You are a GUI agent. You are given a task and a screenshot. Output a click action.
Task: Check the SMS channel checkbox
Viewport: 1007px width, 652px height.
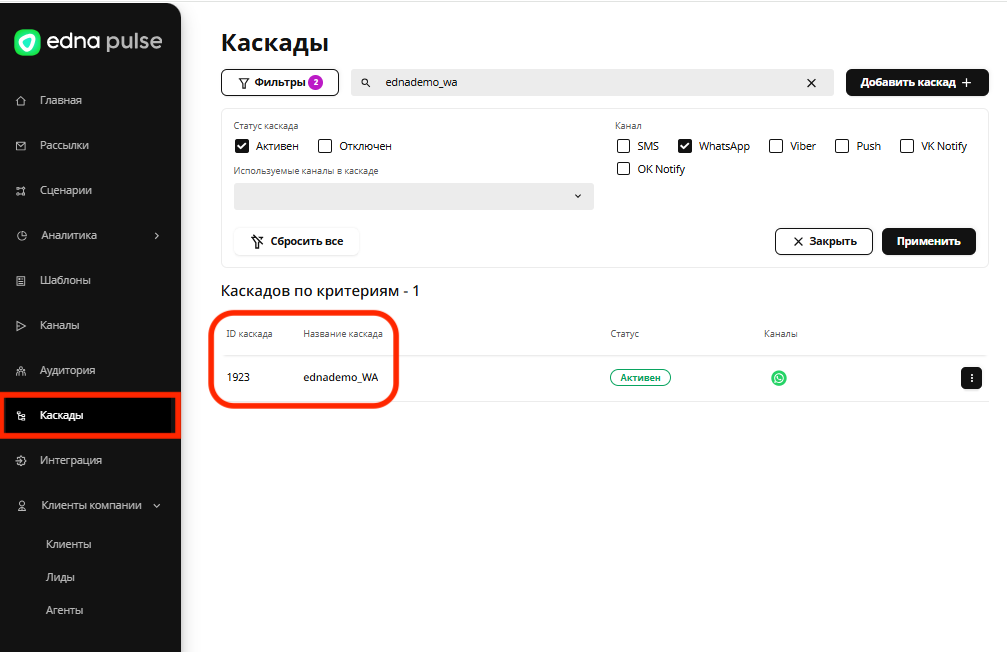623,146
